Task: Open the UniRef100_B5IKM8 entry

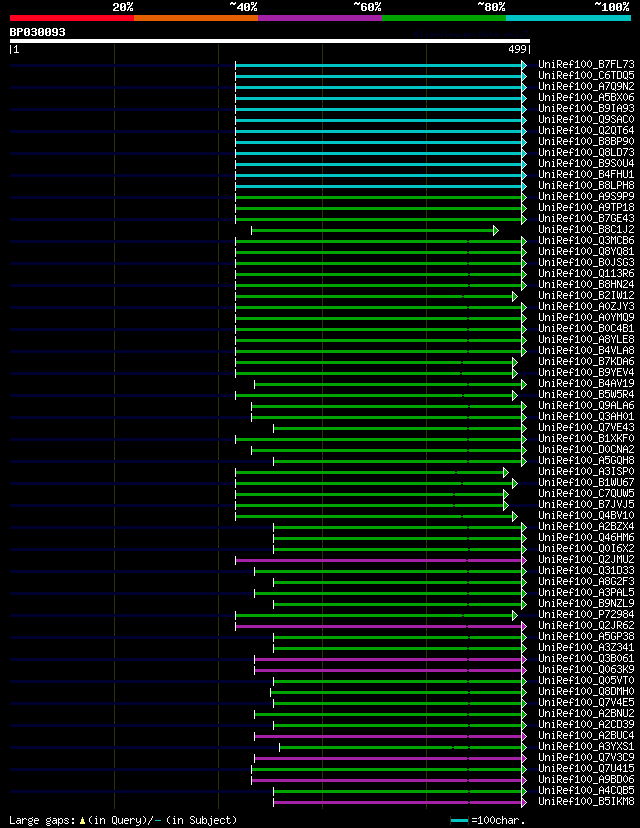Action: coord(586,802)
